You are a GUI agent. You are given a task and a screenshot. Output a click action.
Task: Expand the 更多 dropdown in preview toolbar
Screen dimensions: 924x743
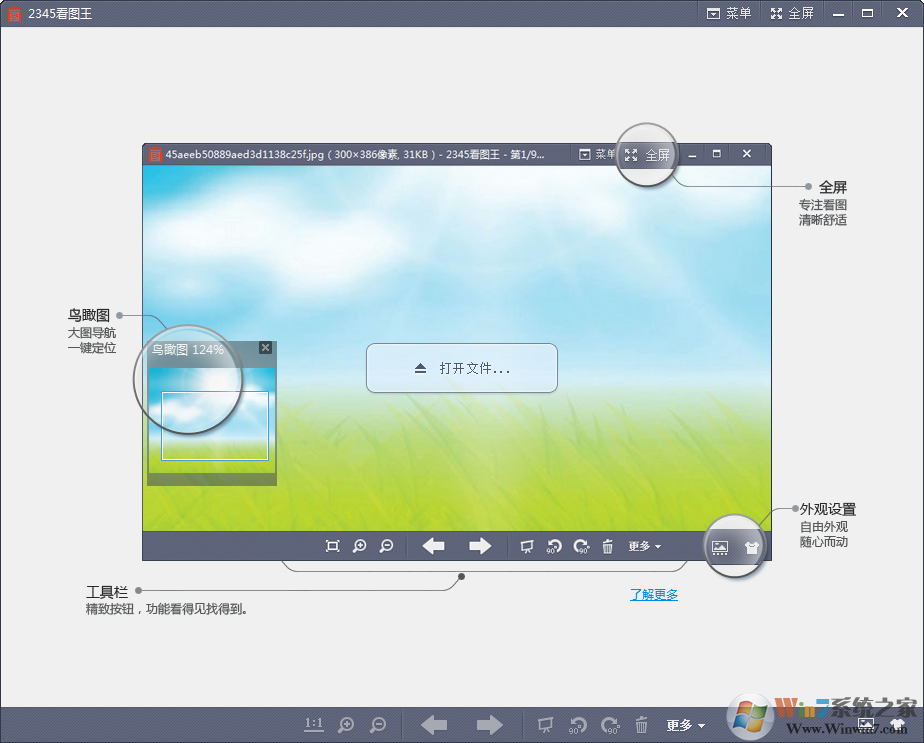(x=644, y=546)
